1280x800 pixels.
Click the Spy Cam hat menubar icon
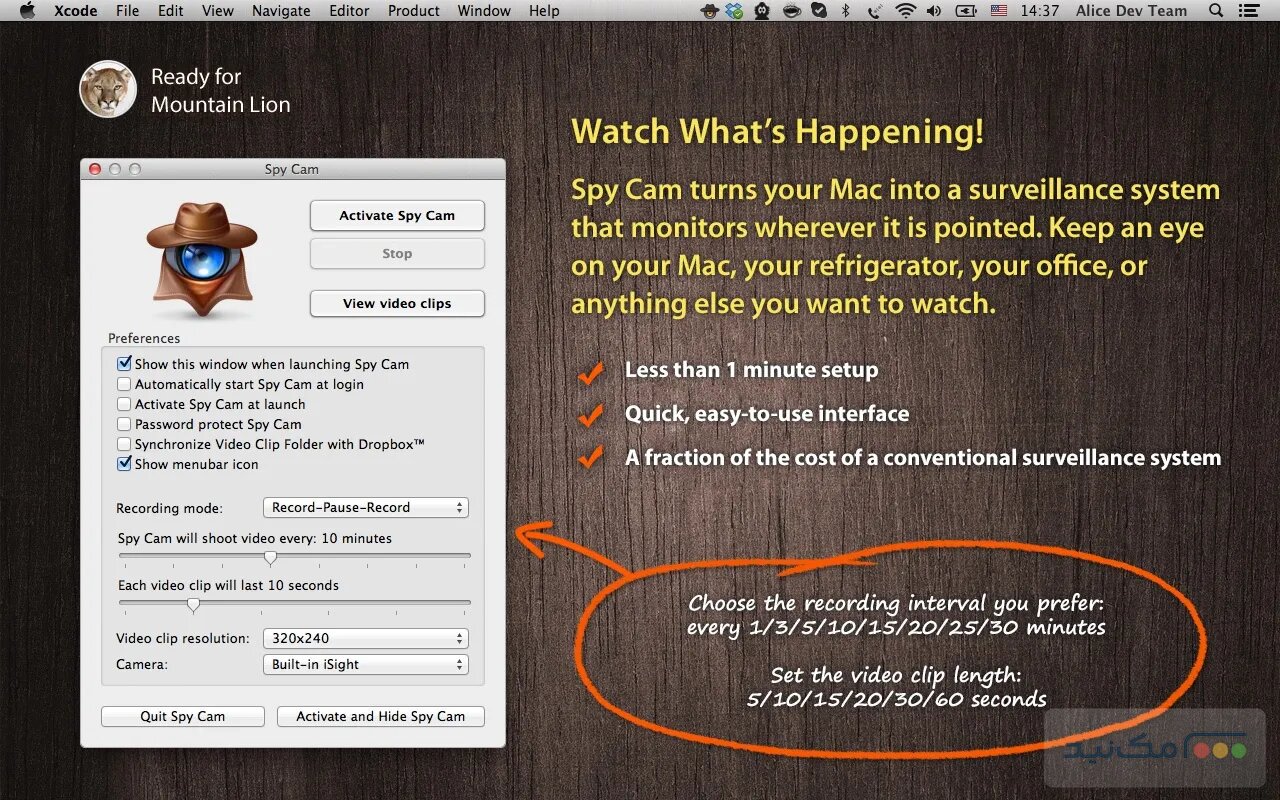pyautogui.click(x=709, y=11)
